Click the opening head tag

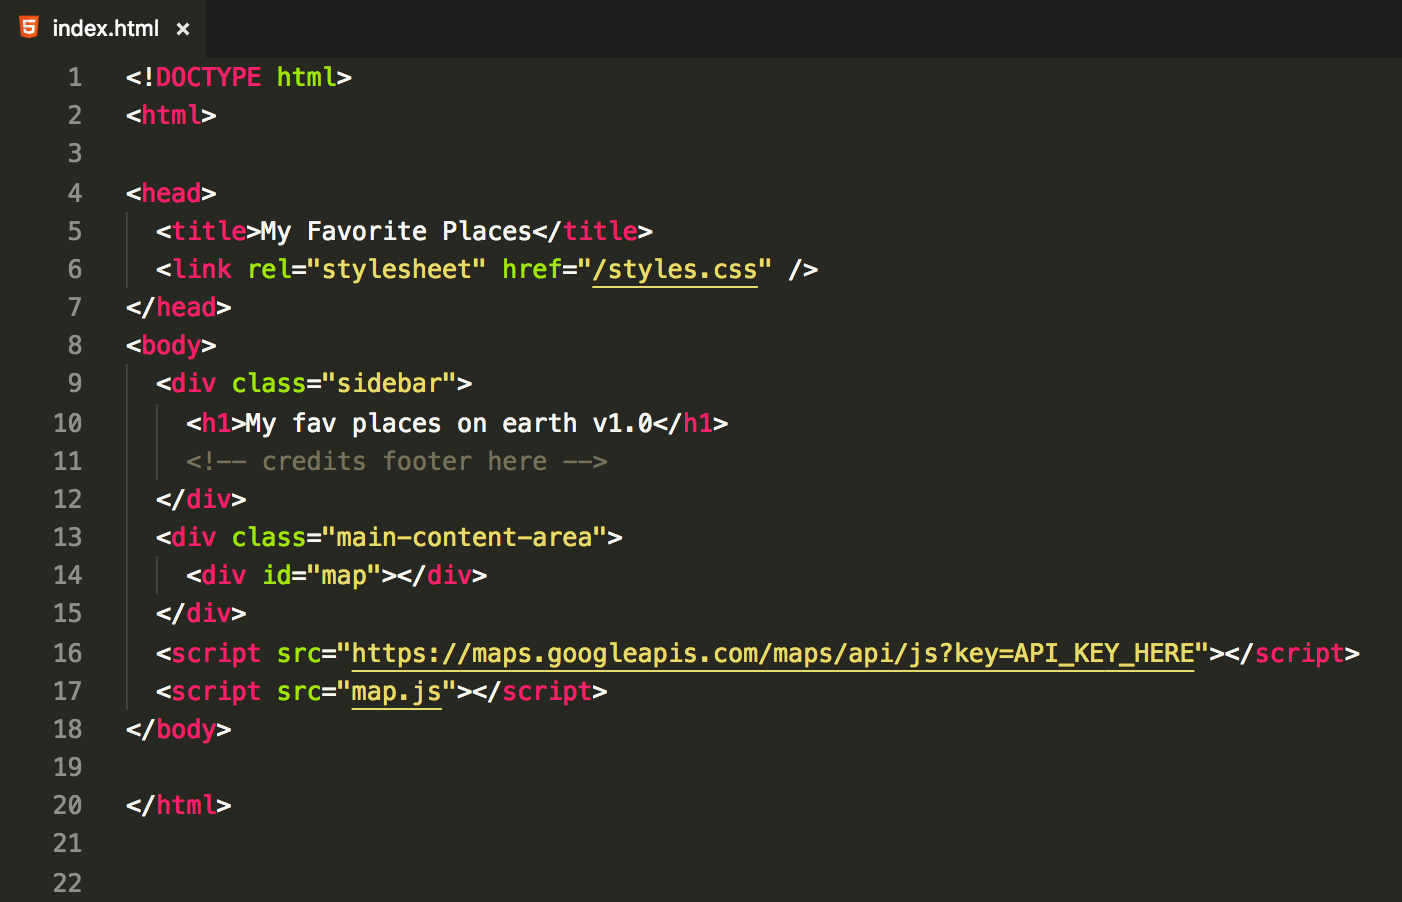171,193
